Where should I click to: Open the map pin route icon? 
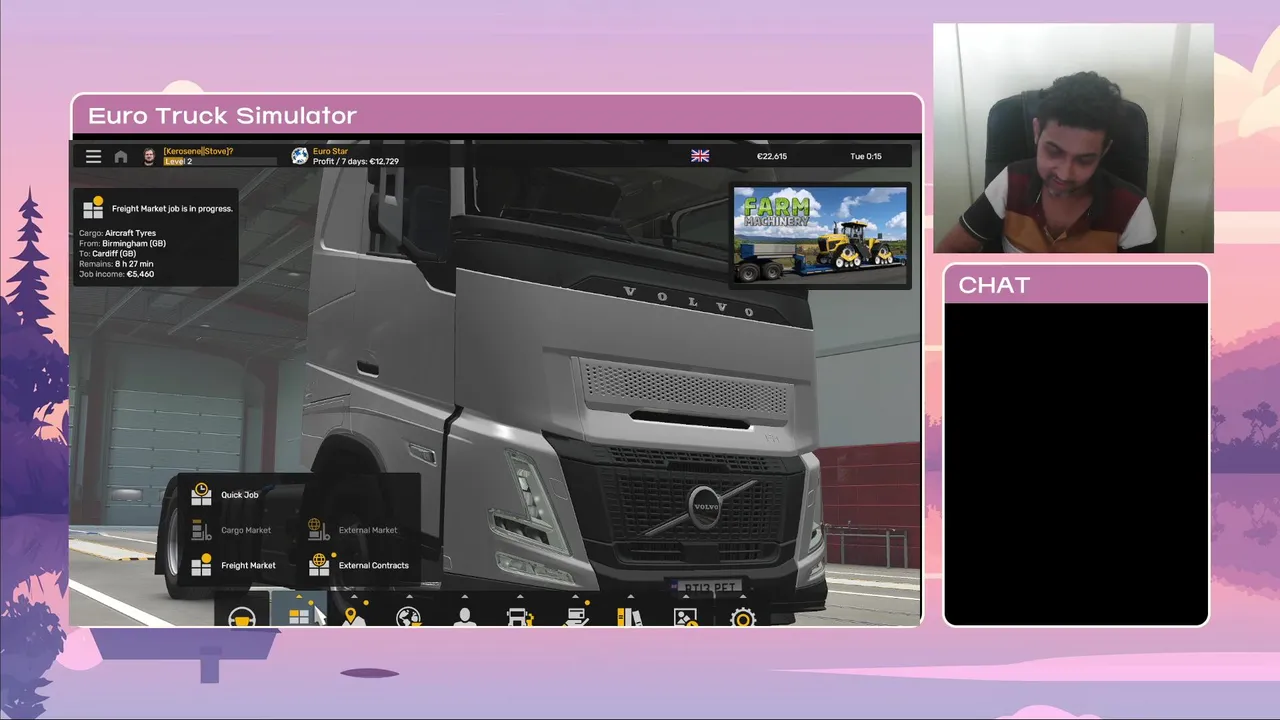pyautogui.click(x=353, y=617)
